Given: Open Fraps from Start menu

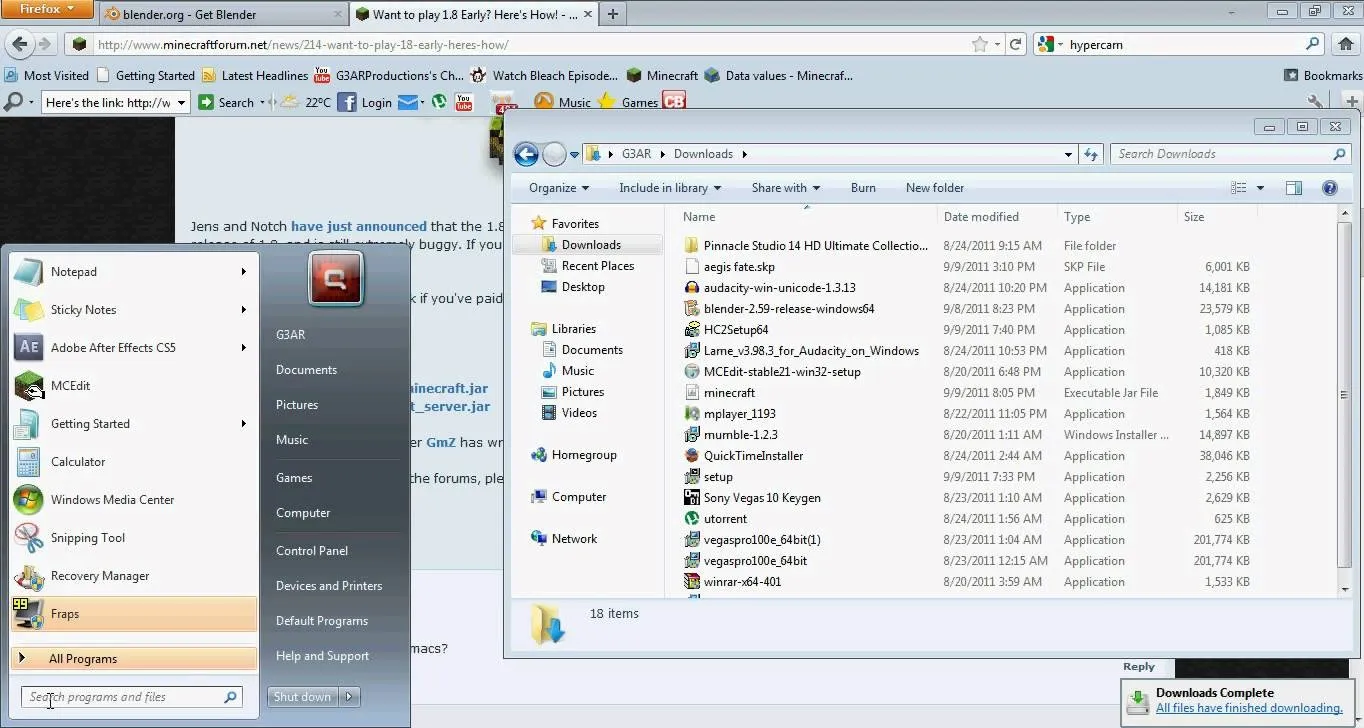Looking at the screenshot, I should (x=134, y=614).
